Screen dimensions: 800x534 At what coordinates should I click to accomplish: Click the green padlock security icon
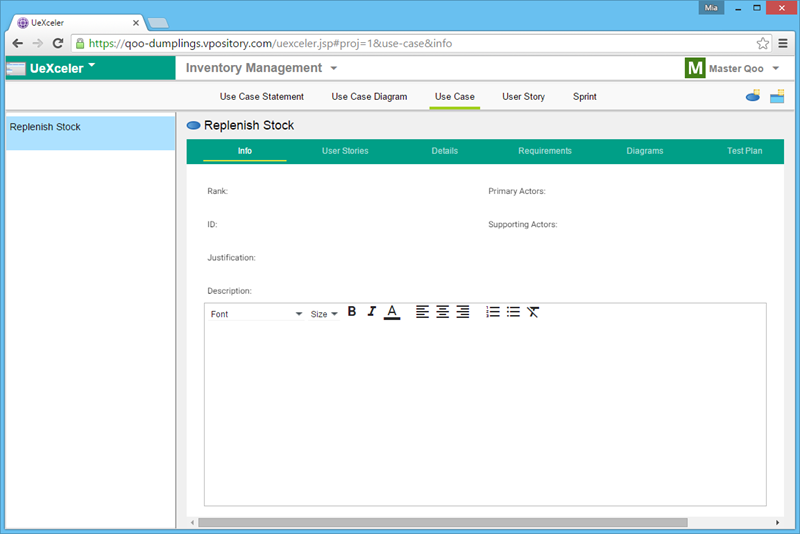(x=80, y=43)
